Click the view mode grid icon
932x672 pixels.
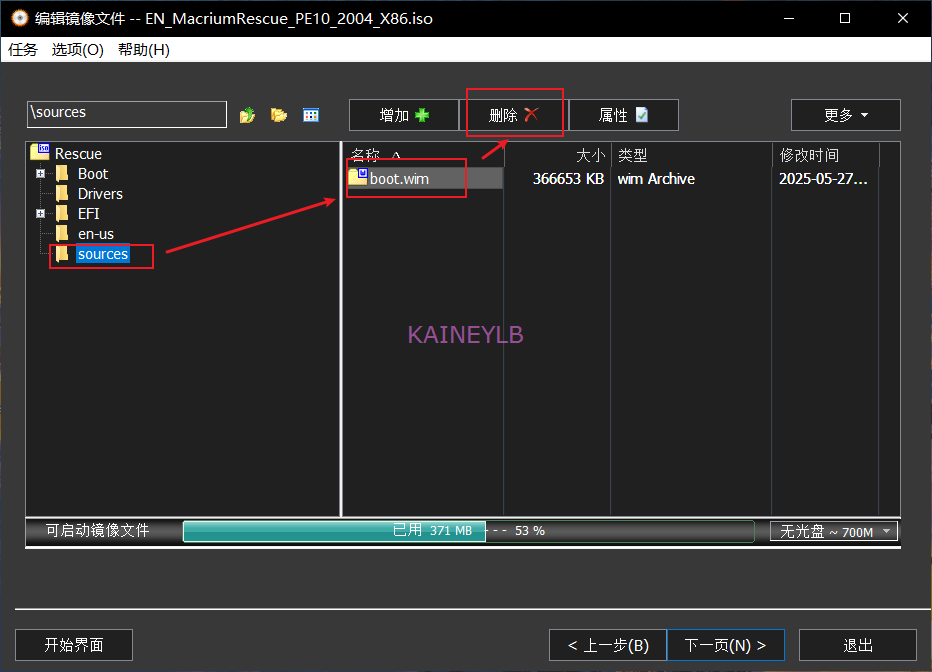(311, 115)
